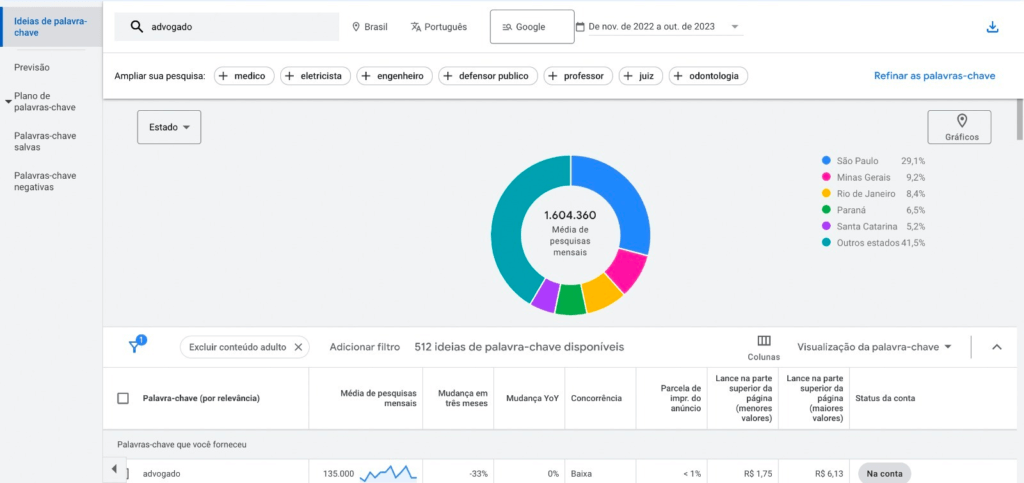Expand 'Visualização da palavra-chave' dropdown
Viewport: 1024px width, 483px height.
pos(874,347)
